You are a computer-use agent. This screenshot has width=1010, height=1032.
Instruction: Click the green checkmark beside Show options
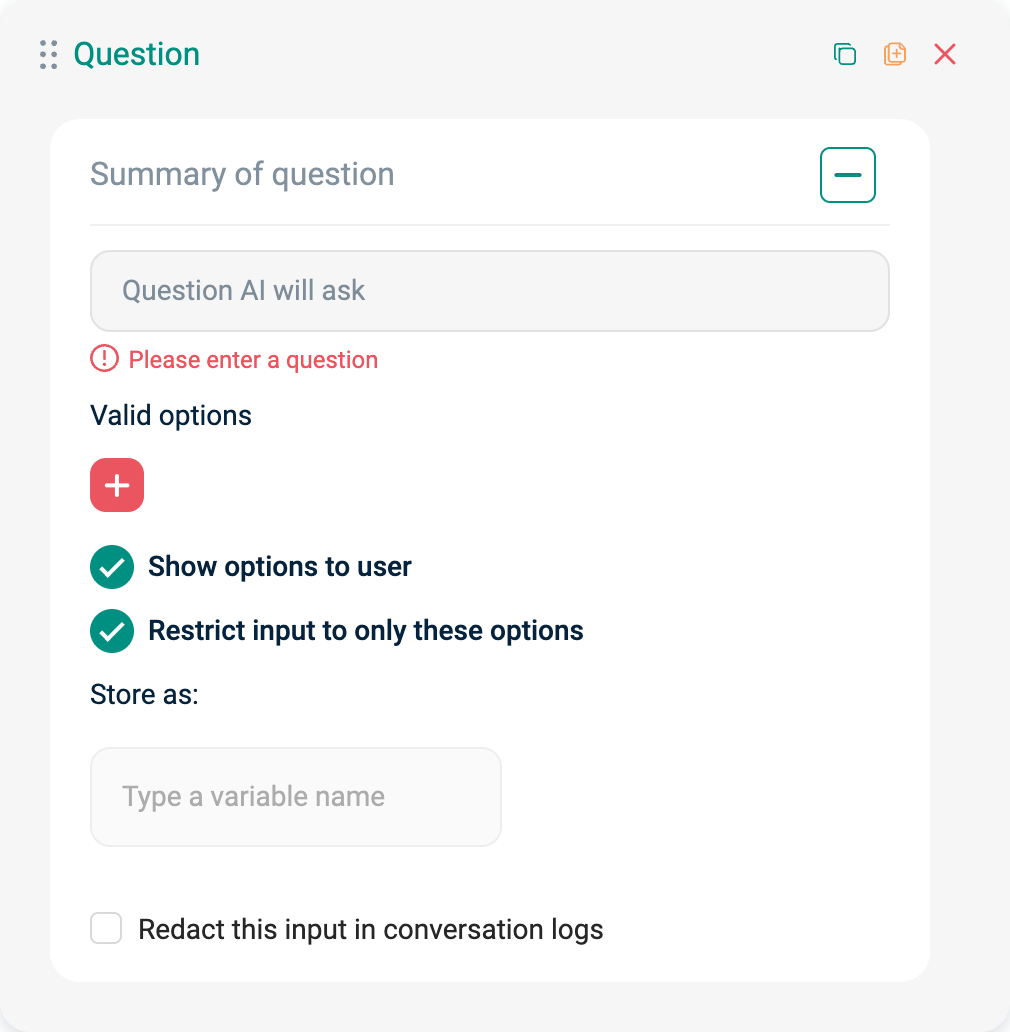coord(111,567)
